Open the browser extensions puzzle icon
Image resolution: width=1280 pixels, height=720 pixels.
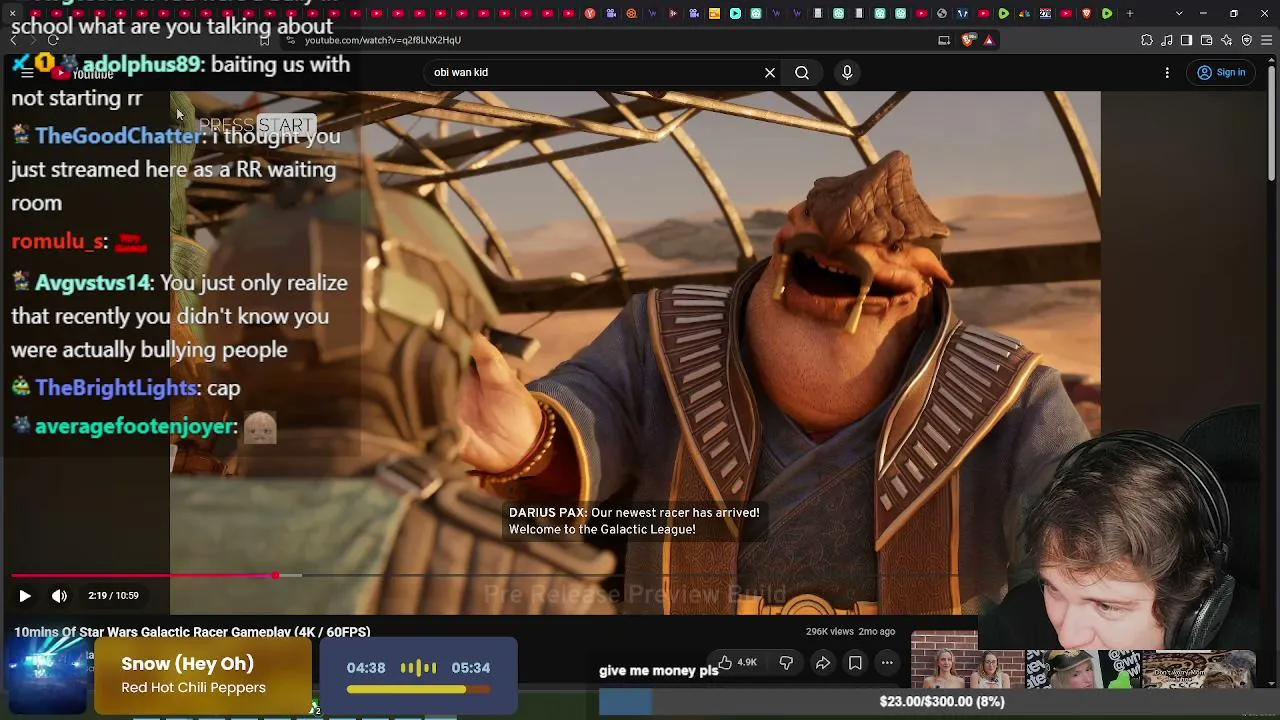(1147, 40)
